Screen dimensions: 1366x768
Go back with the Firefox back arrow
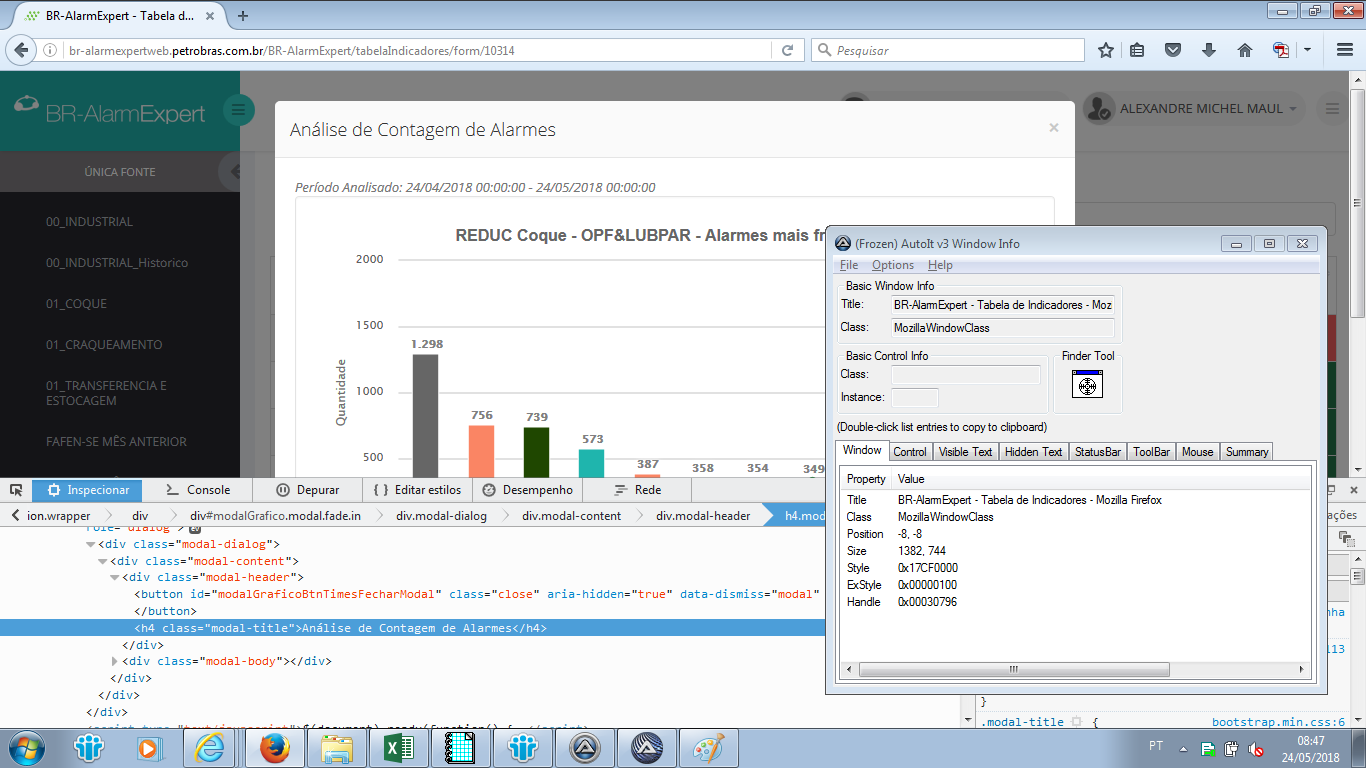pyautogui.click(x=21, y=50)
